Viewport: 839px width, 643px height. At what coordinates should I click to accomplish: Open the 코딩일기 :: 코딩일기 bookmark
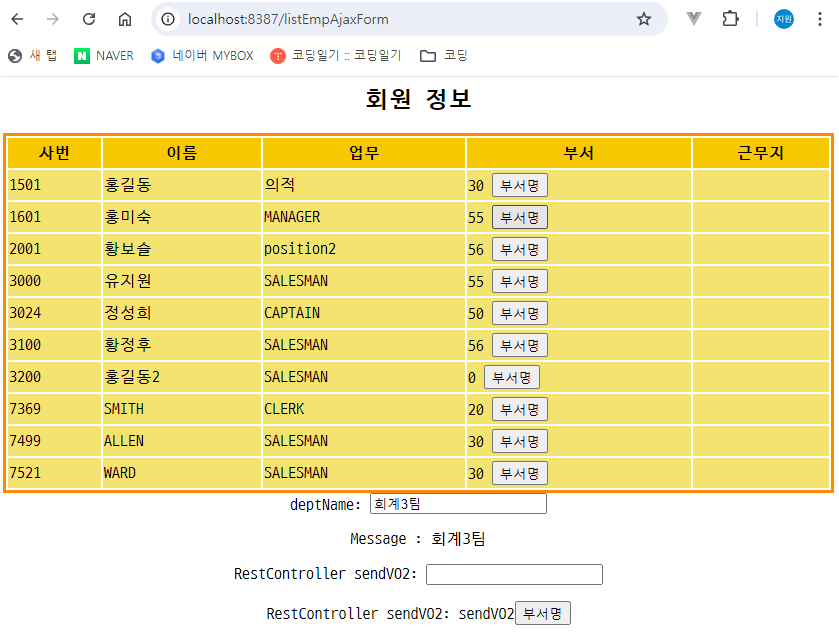335,56
